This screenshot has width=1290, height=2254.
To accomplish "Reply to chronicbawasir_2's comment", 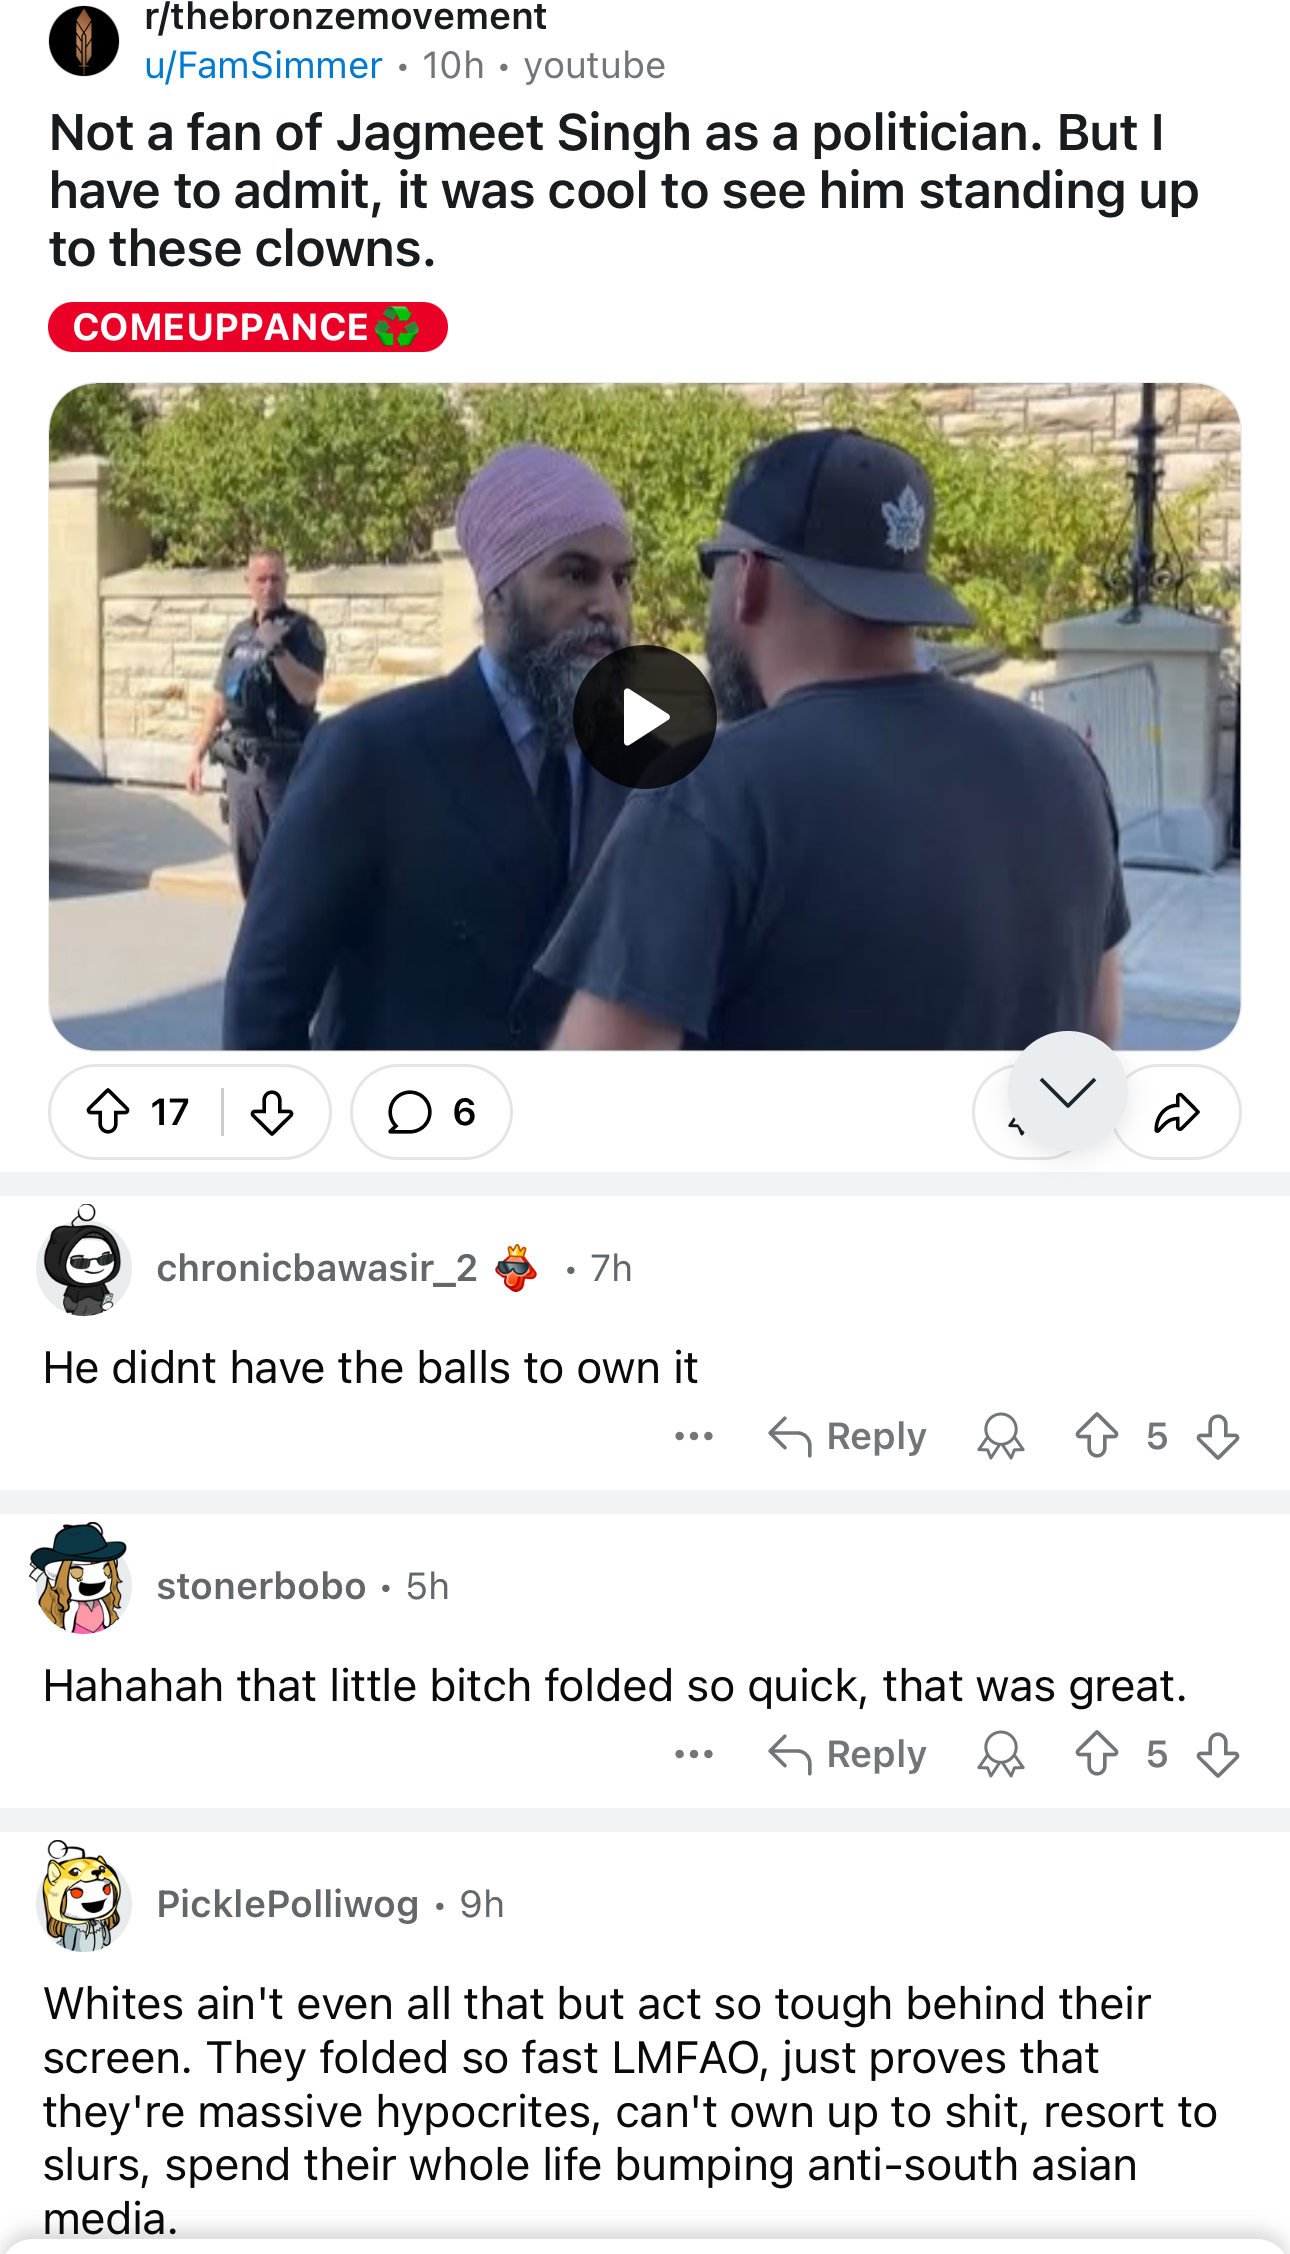I will [847, 1437].
